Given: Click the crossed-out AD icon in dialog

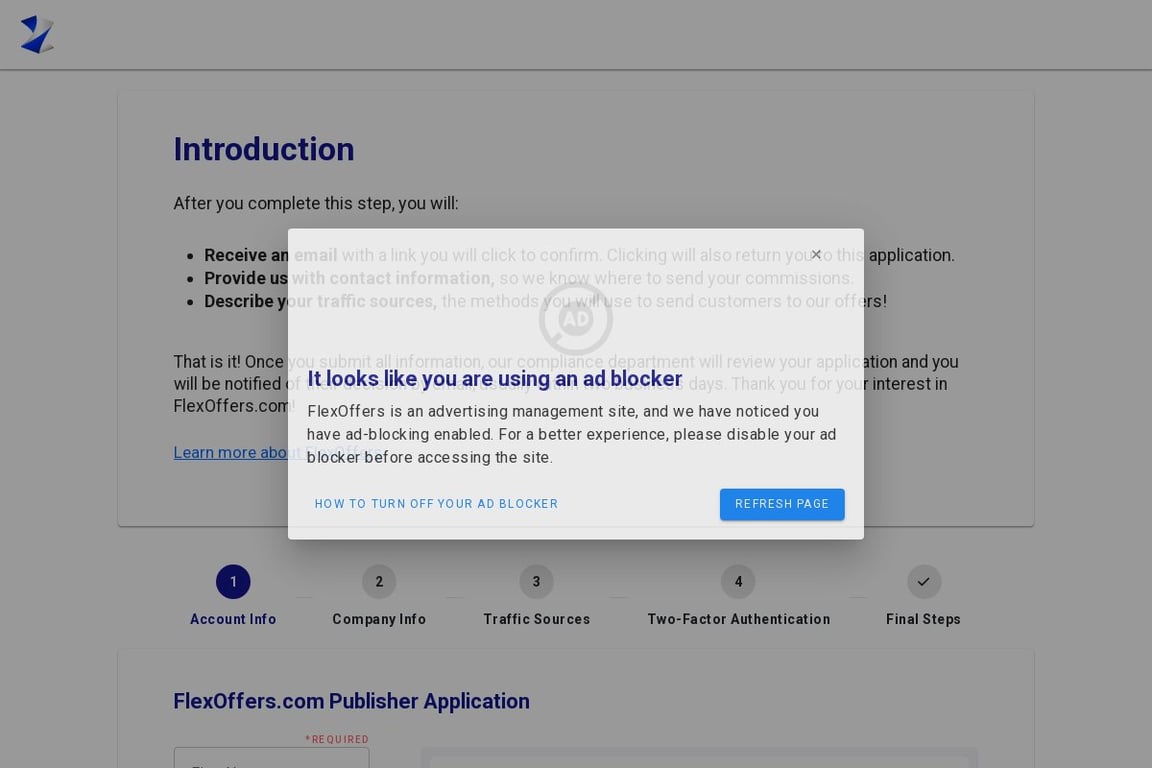Looking at the screenshot, I should point(575,319).
